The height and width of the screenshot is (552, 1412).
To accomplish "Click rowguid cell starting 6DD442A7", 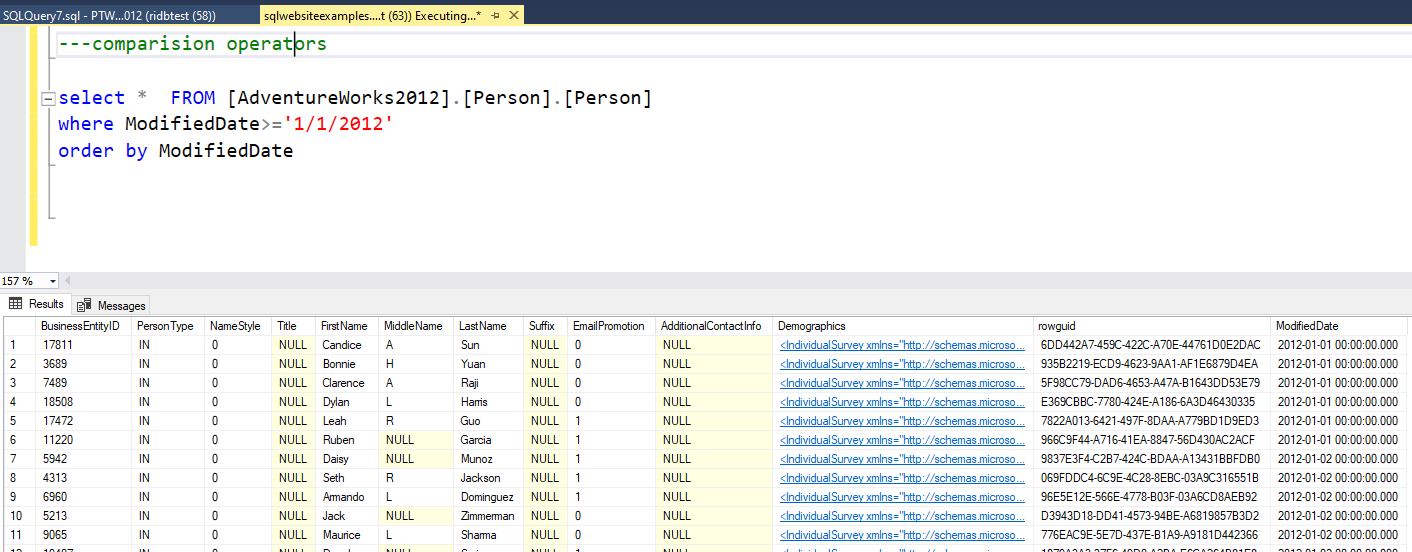I will pyautogui.click(x=1152, y=345).
